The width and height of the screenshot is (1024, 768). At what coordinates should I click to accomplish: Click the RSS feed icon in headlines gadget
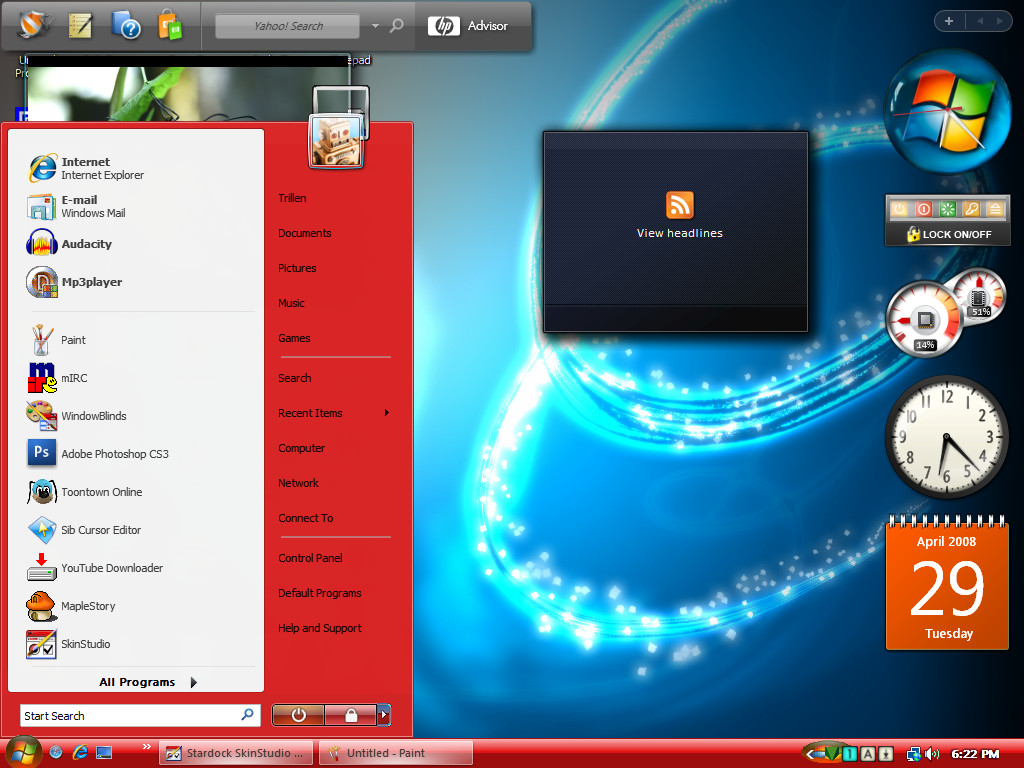tap(680, 205)
